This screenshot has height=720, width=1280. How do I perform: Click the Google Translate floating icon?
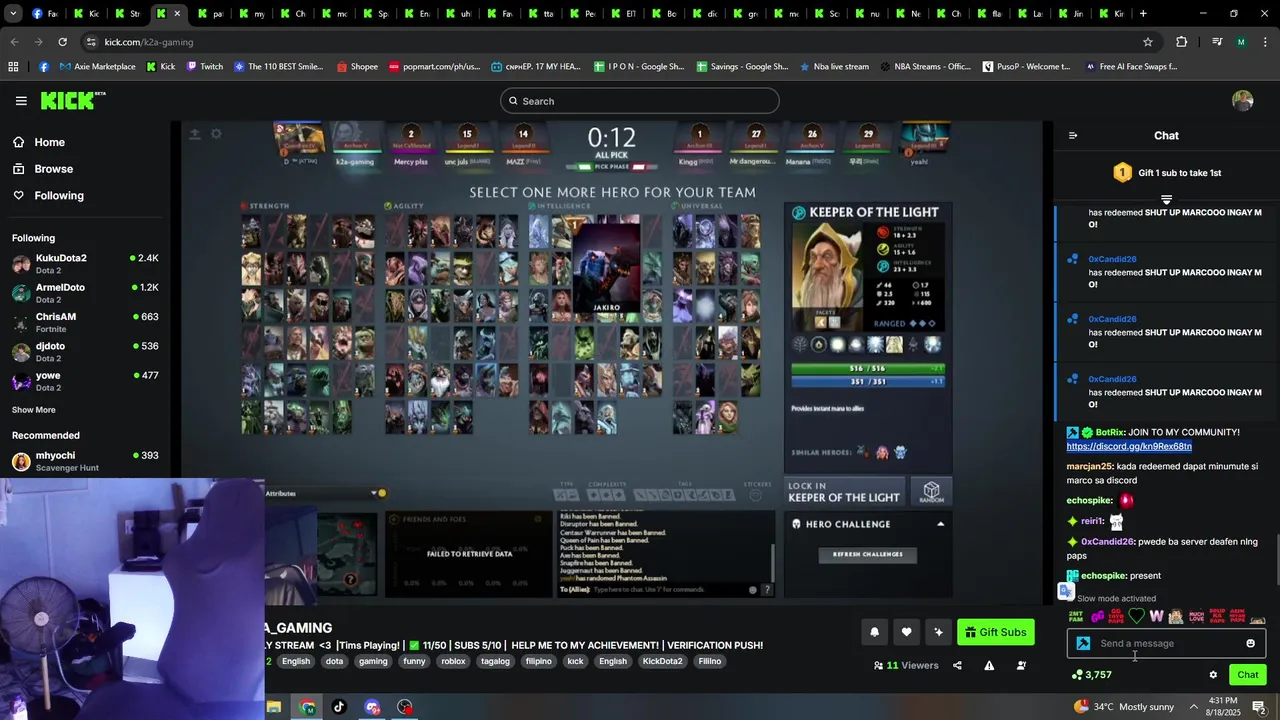tap(1066, 591)
